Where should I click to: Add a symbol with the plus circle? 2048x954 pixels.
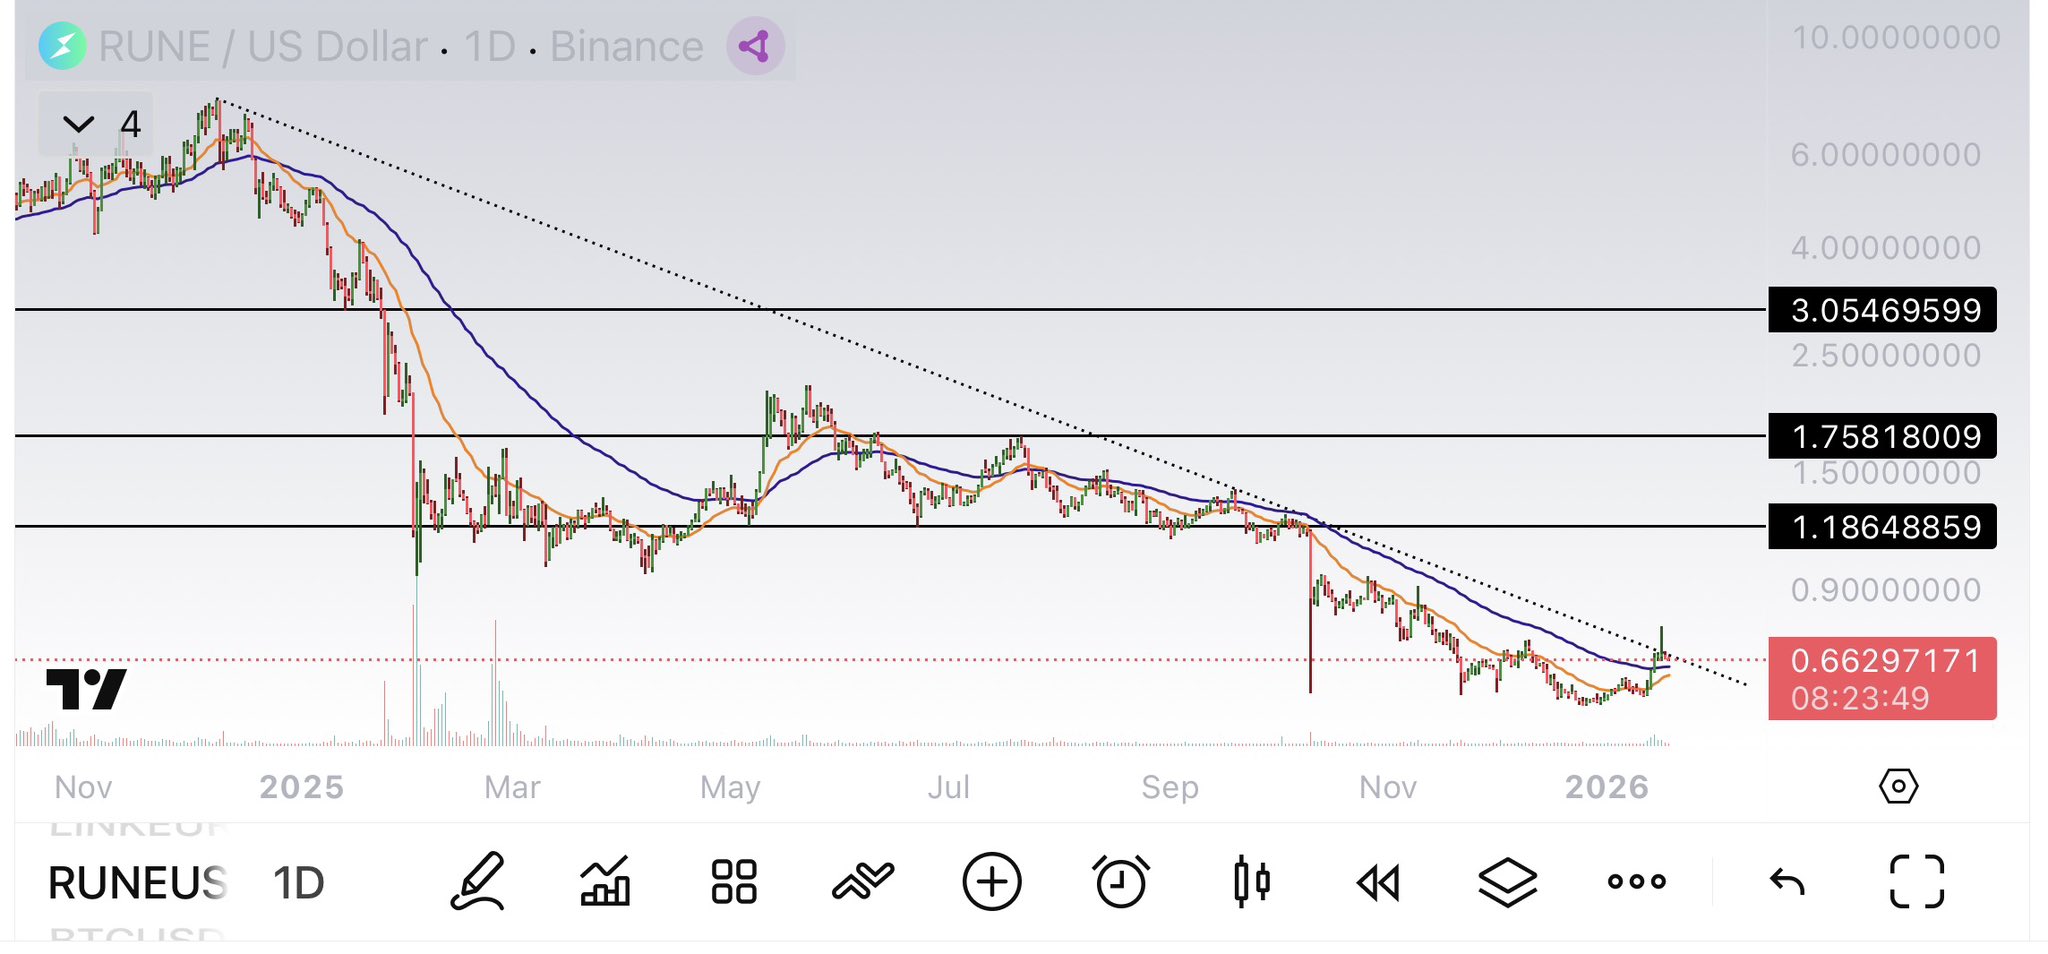(x=991, y=881)
